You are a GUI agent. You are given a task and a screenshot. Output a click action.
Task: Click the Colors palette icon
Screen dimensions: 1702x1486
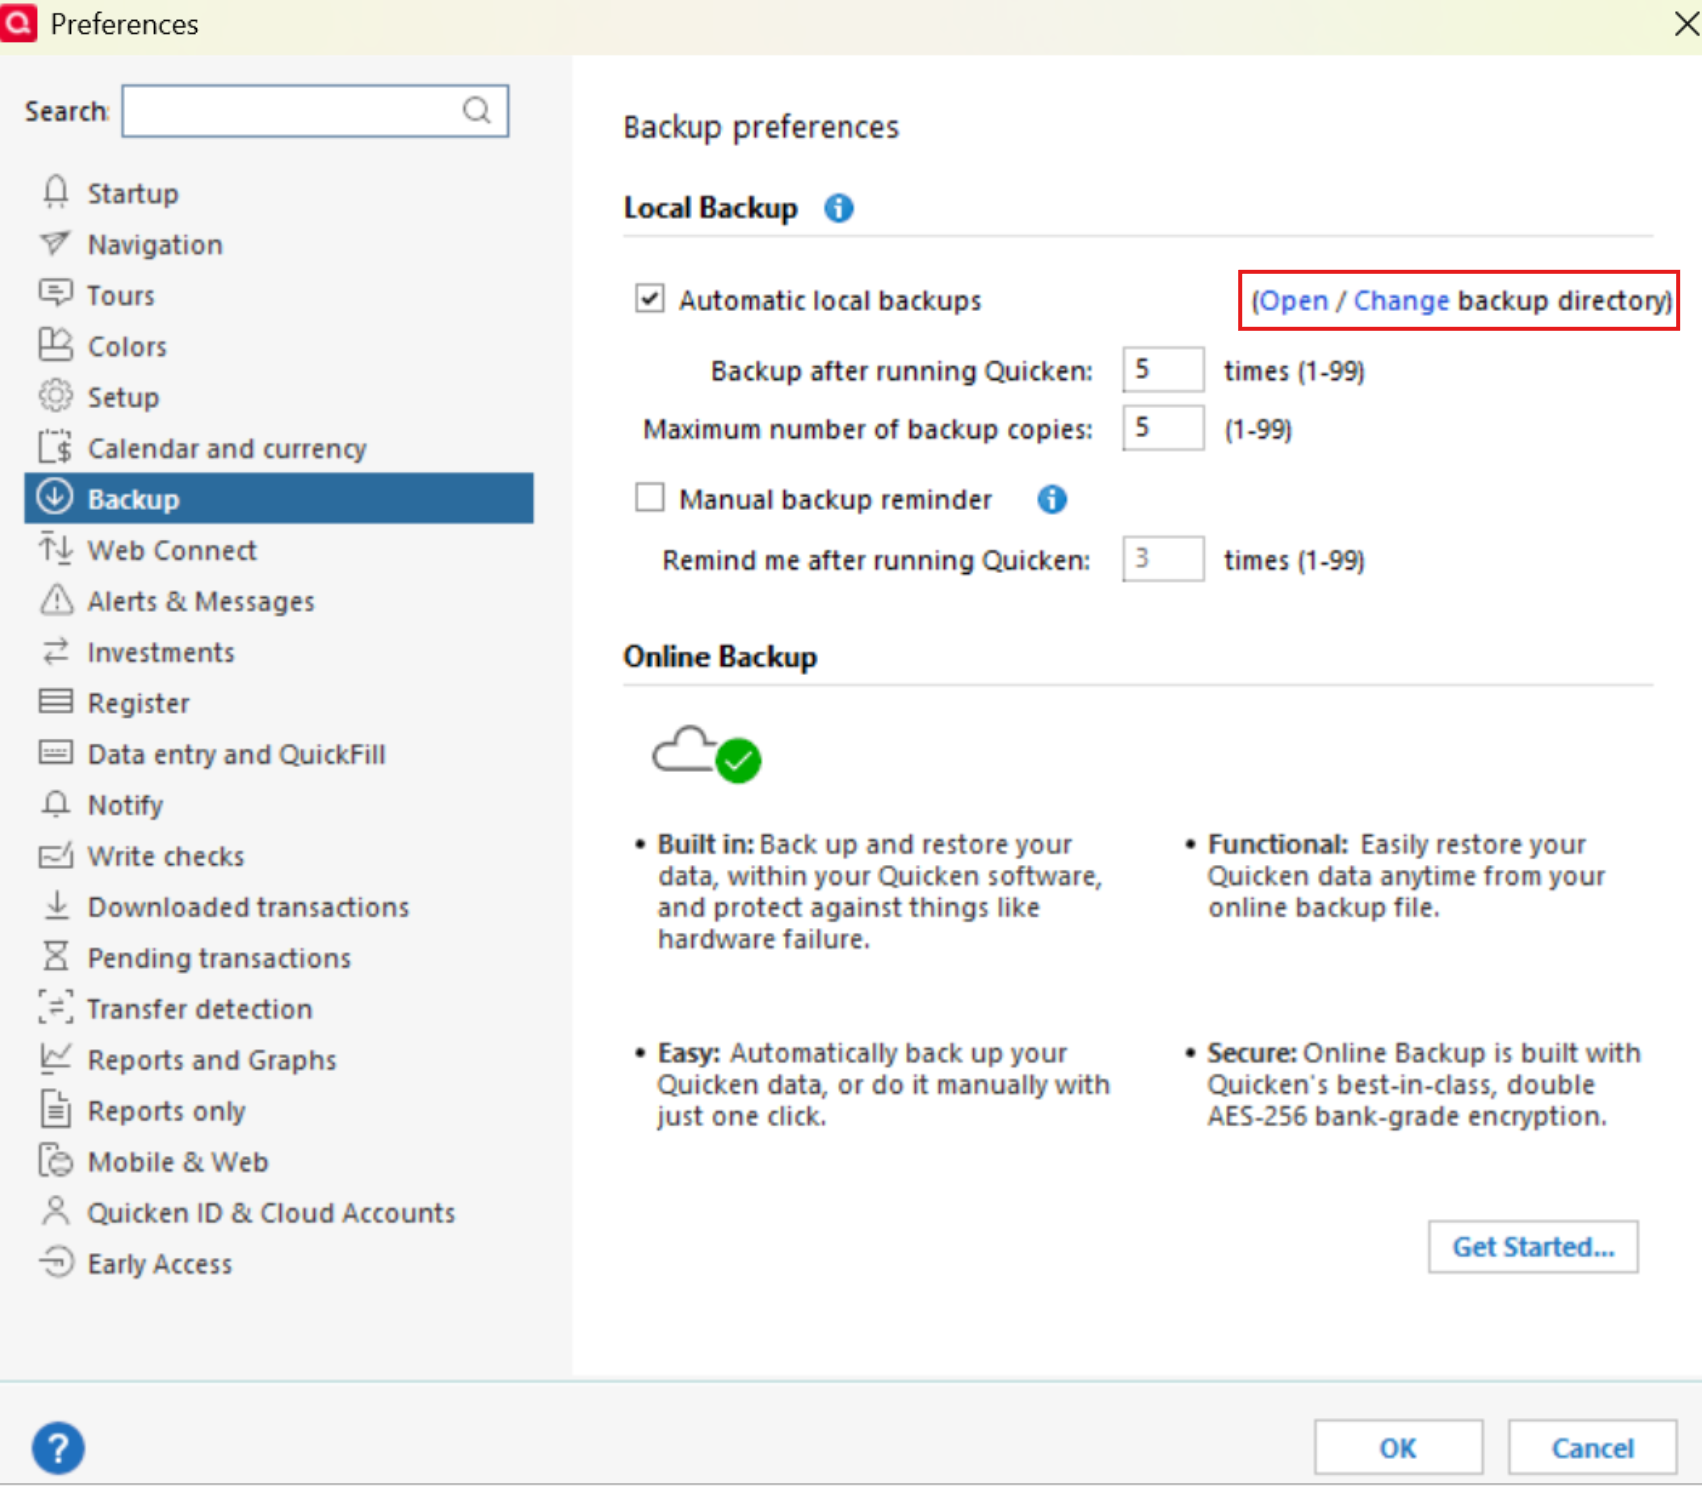click(55, 345)
